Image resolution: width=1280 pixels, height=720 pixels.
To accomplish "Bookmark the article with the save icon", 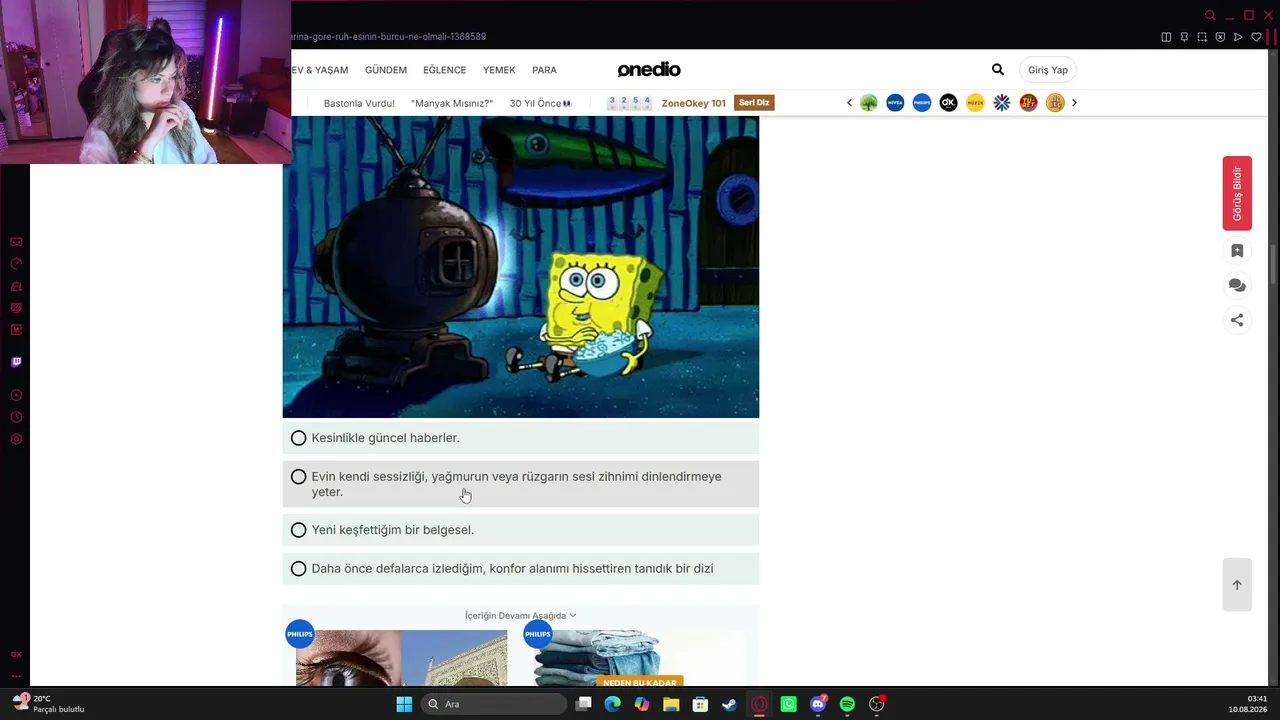I will pyautogui.click(x=1237, y=251).
